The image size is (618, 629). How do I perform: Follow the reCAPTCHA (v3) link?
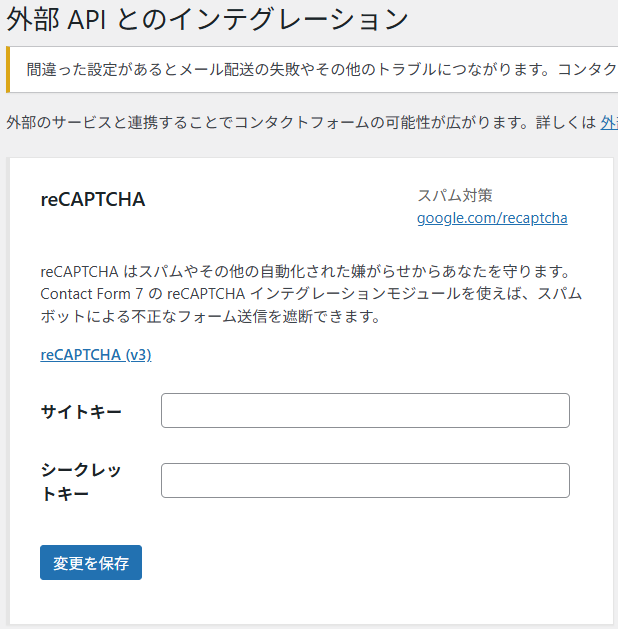[96, 355]
